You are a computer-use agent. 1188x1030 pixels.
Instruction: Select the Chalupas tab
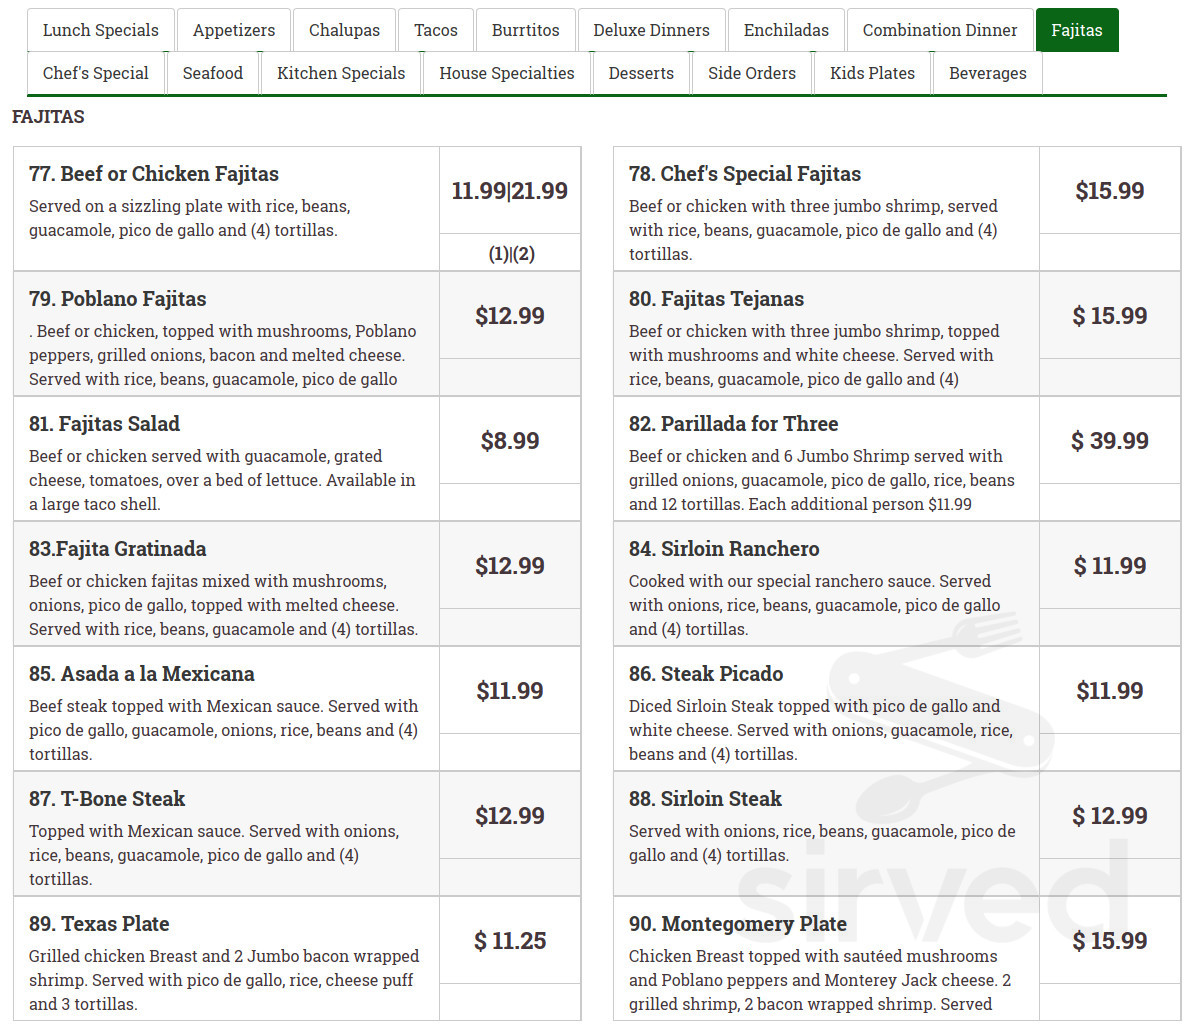point(344,30)
